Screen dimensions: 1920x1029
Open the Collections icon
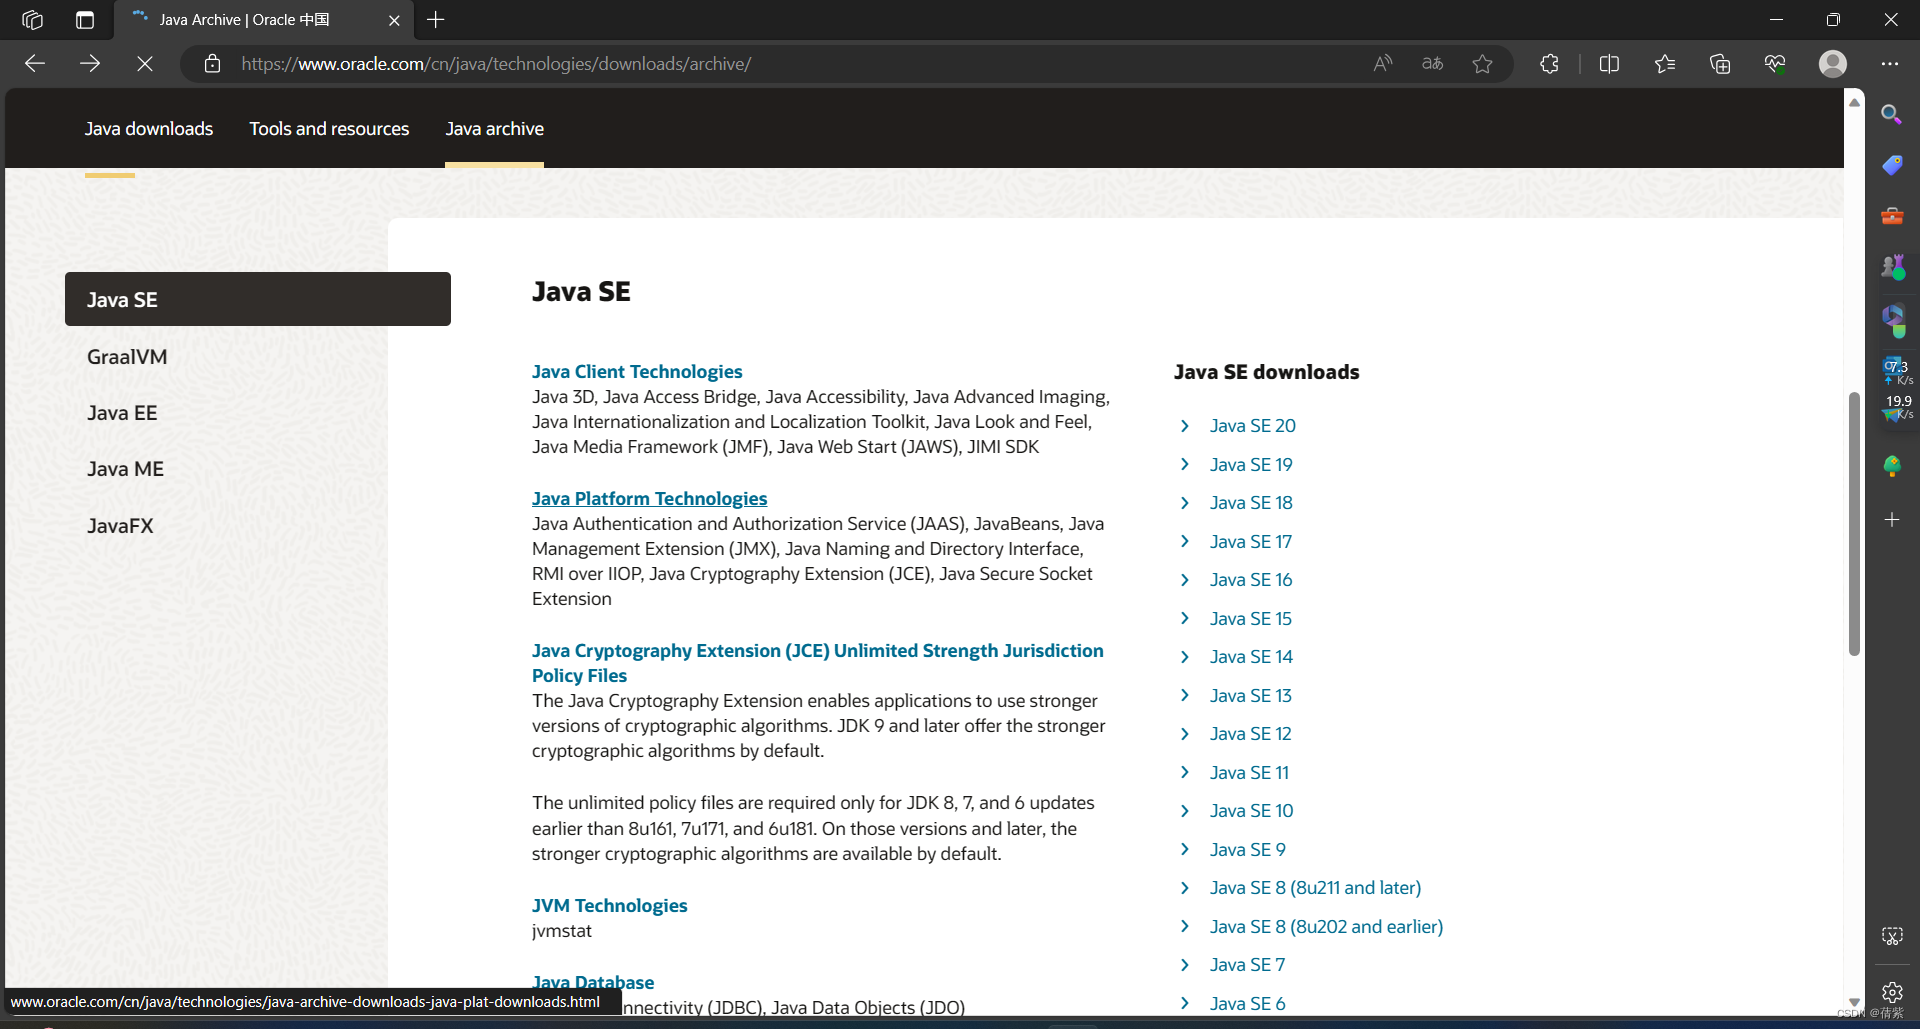(x=1720, y=64)
